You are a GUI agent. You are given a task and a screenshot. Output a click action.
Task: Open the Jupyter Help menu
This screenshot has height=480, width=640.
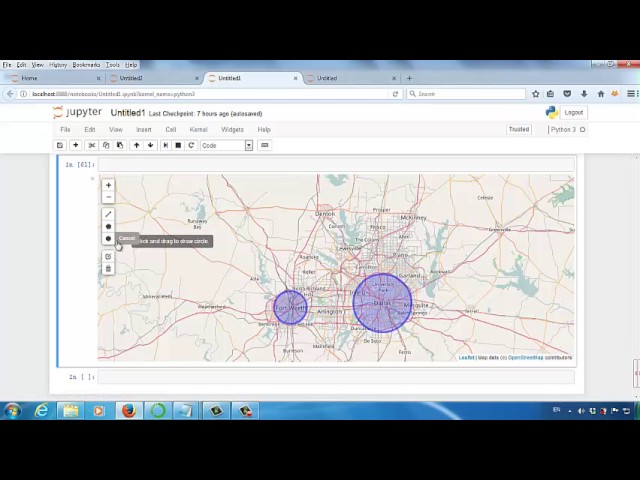[264, 129]
